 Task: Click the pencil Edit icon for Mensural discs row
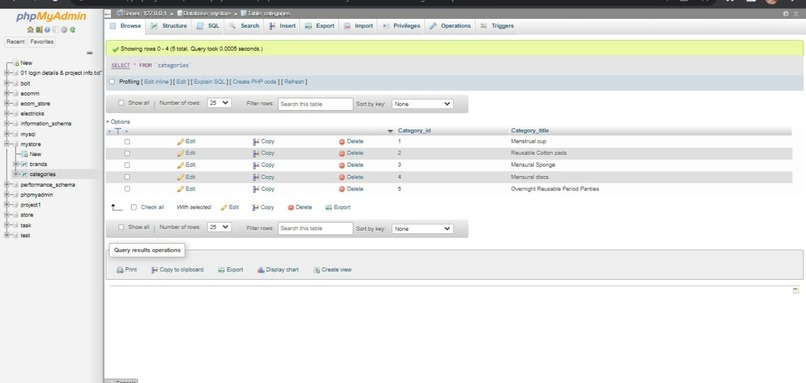pyautogui.click(x=180, y=177)
